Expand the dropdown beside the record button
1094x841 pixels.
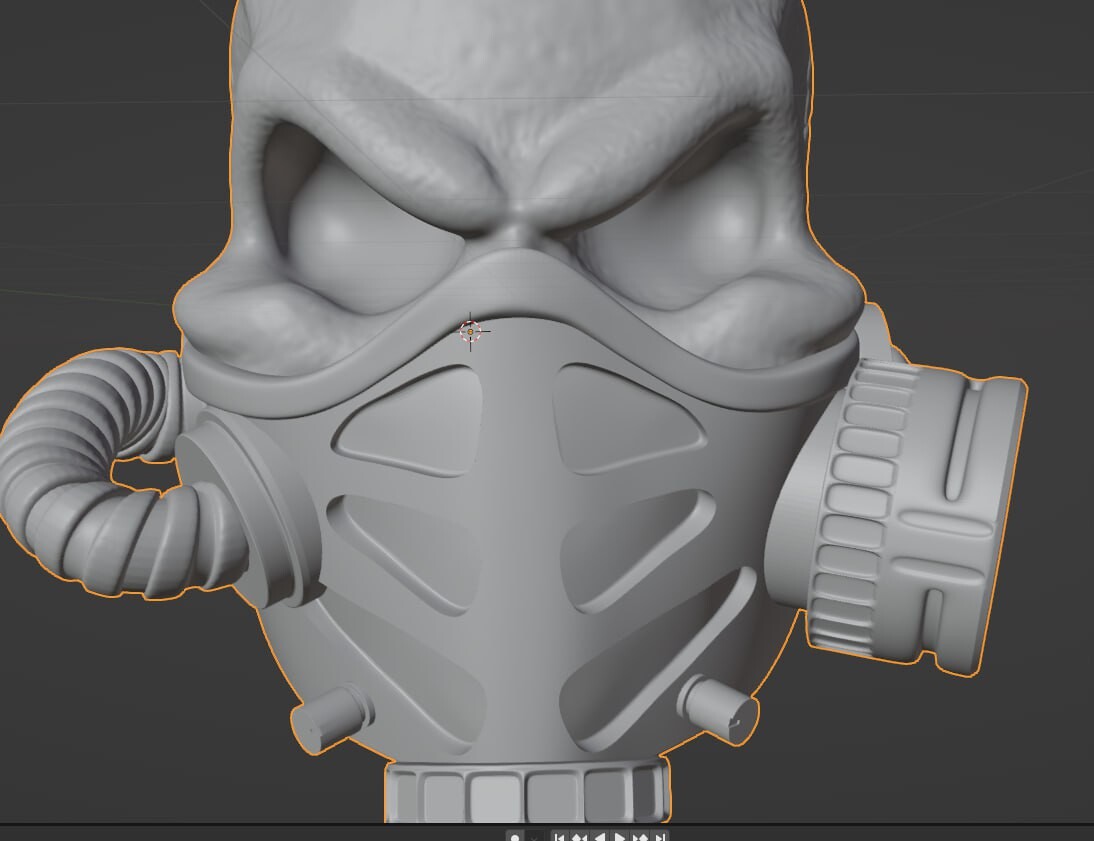(x=534, y=835)
